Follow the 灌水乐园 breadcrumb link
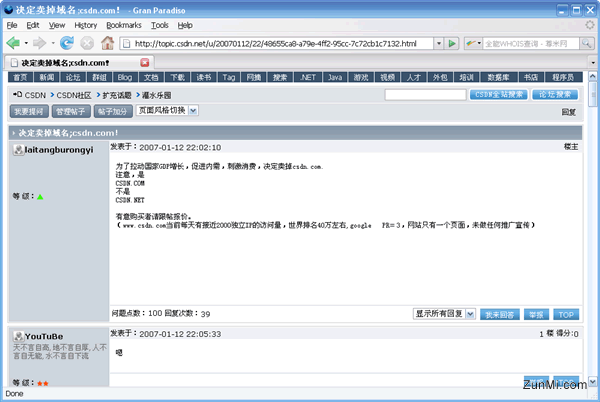Screen dimensions: 600x402 156,95
